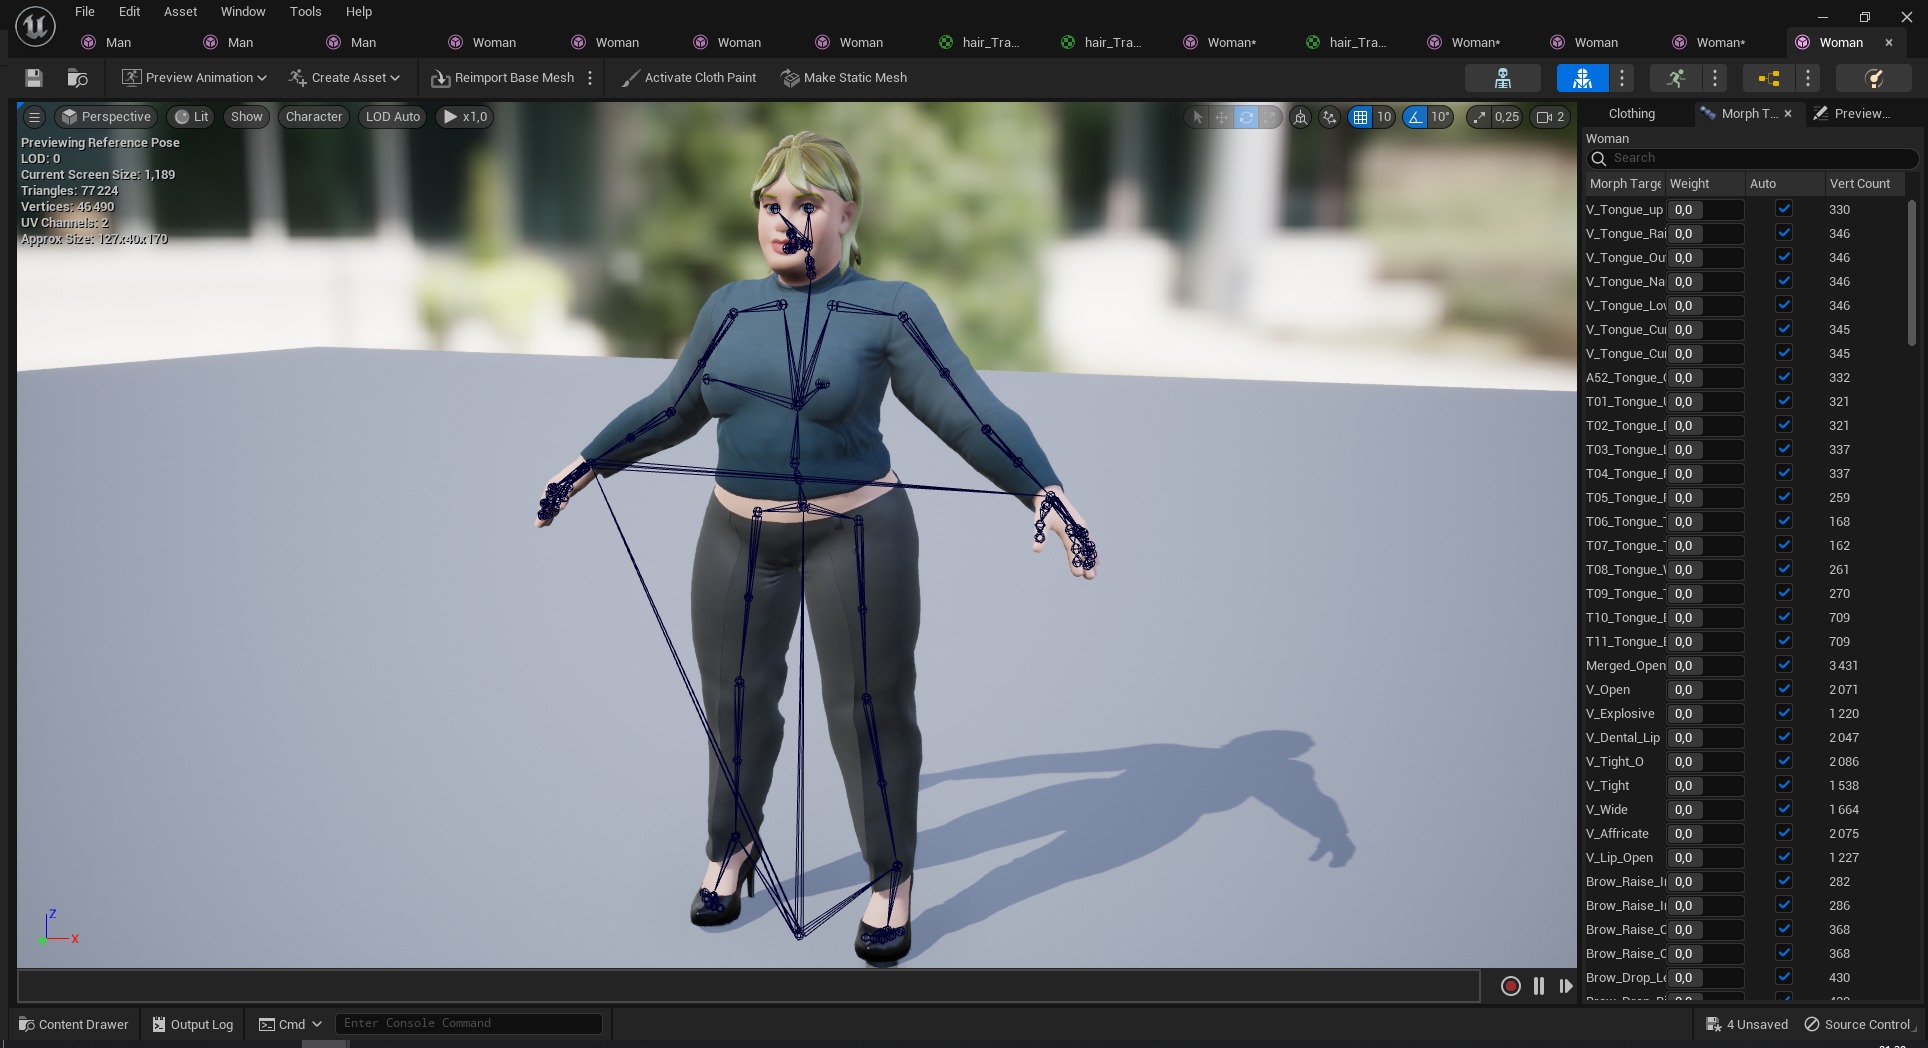The image size is (1928, 1048).
Task: Switch to the Clothing panel tab
Action: [1632, 114]
